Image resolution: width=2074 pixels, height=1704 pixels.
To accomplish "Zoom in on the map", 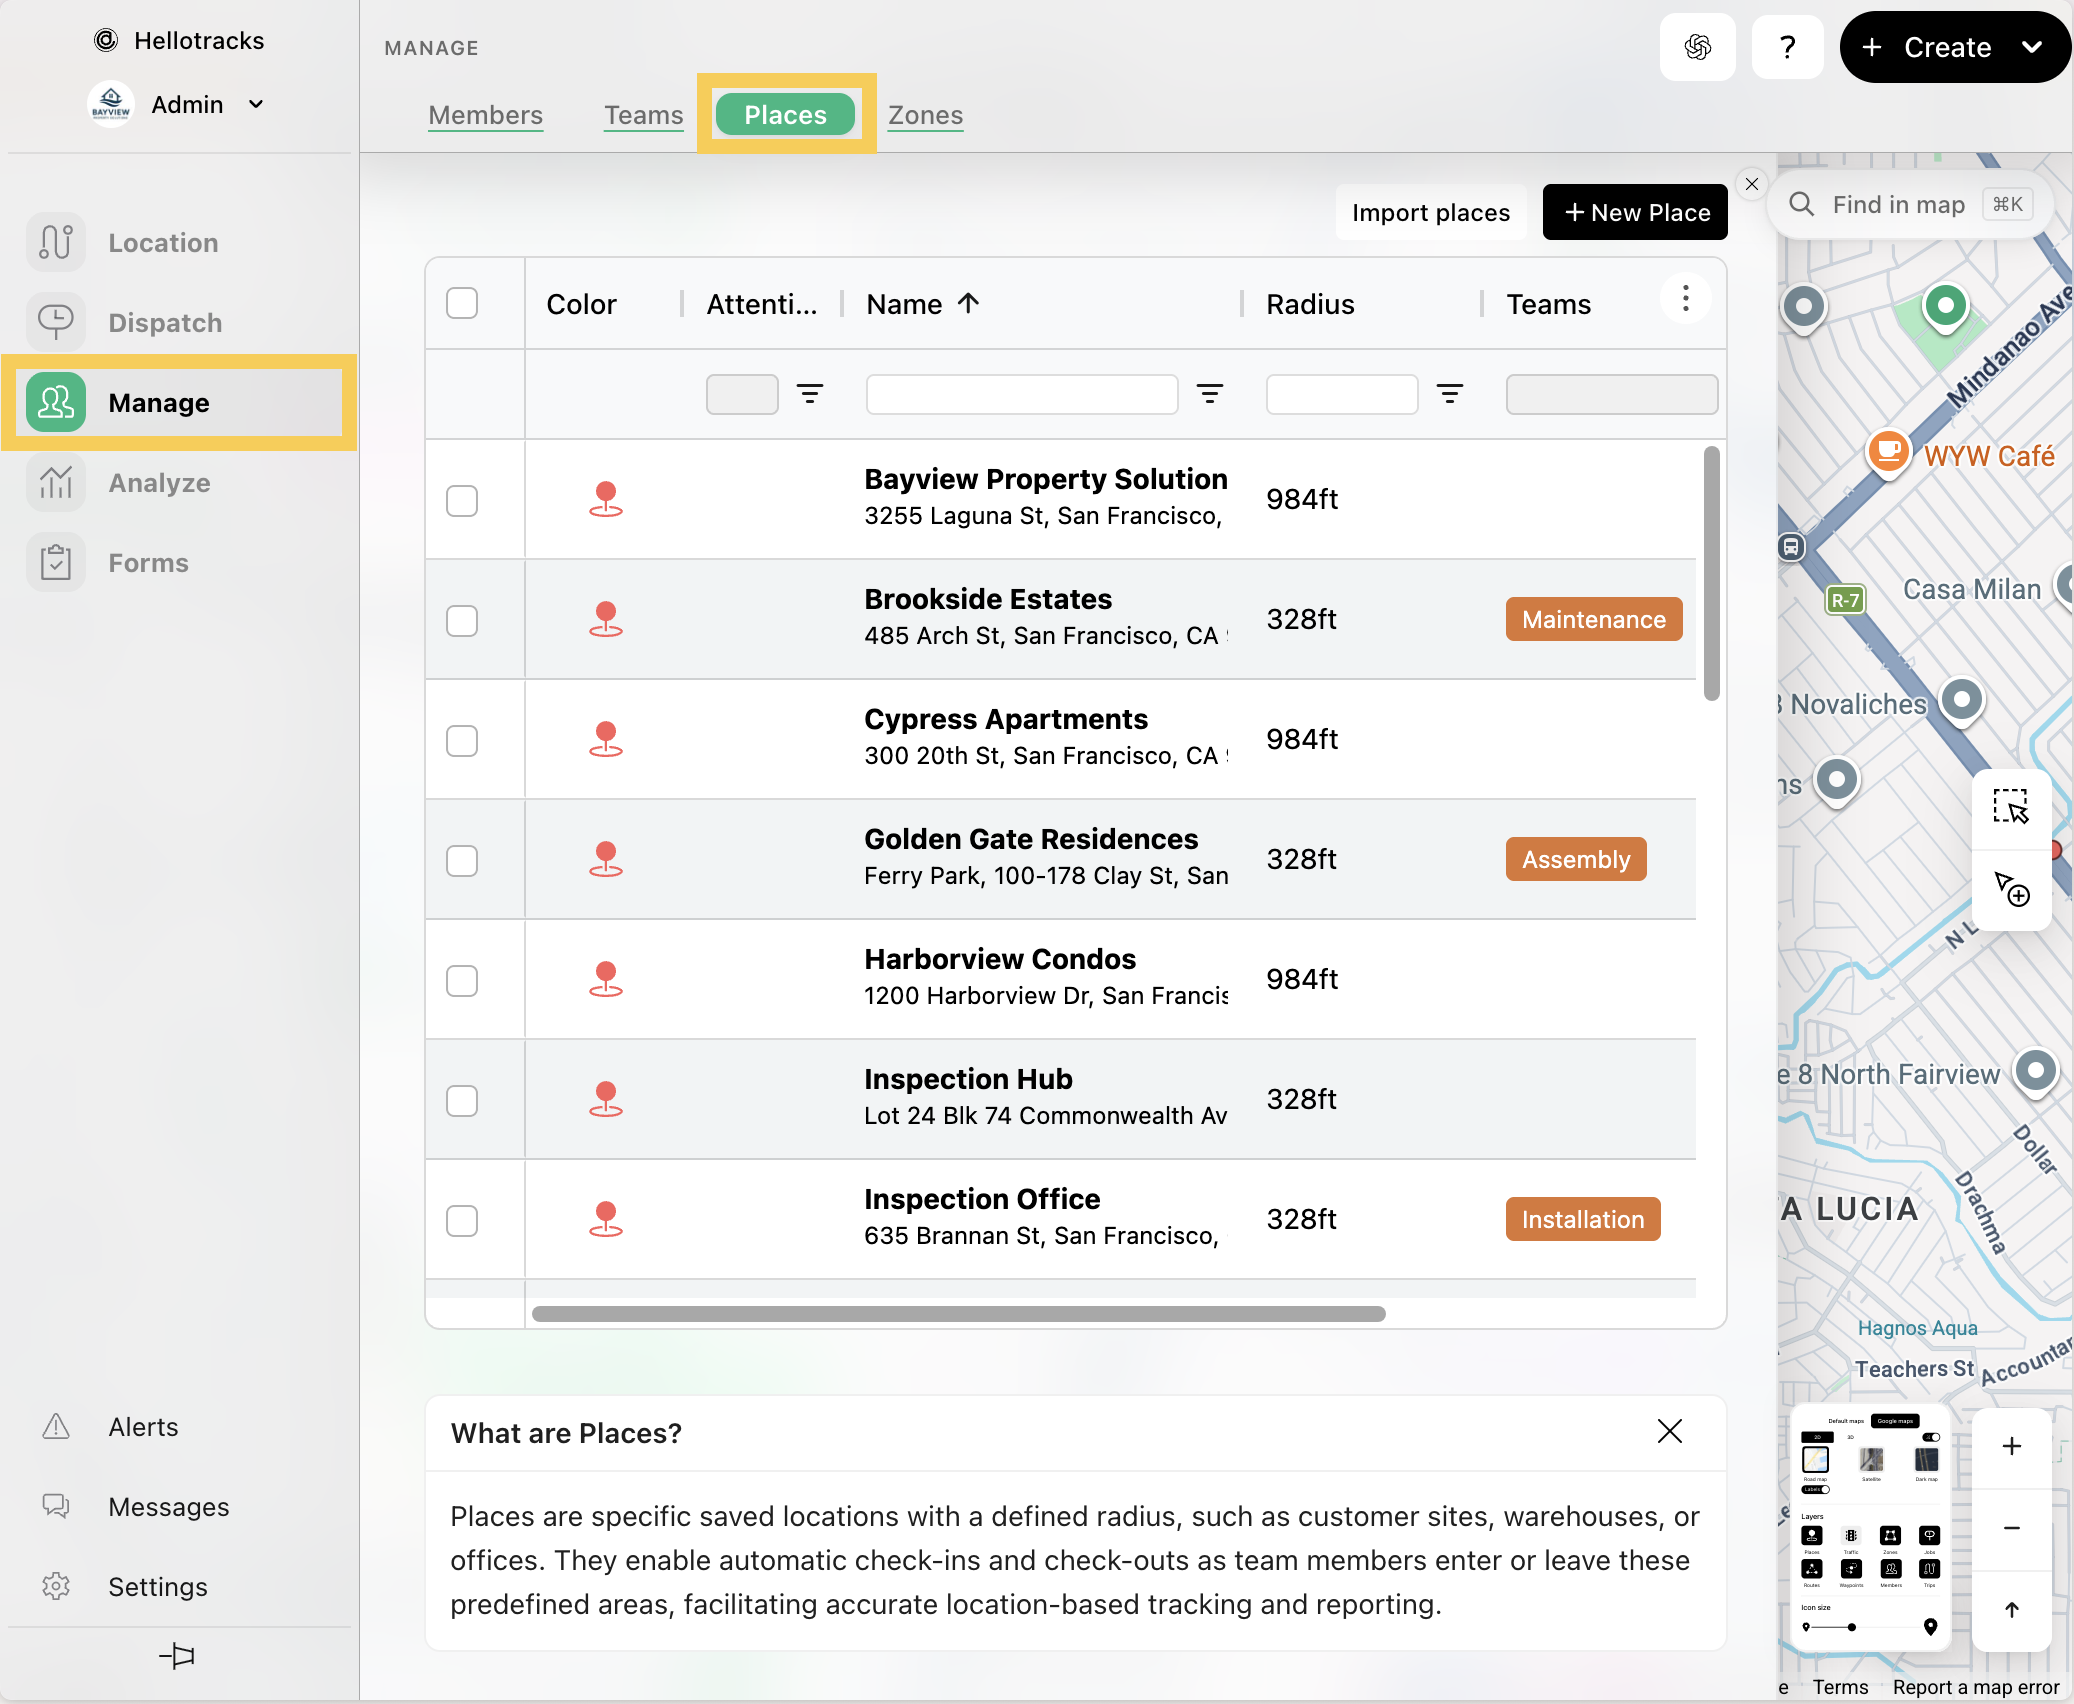I will (2011, 1446).
